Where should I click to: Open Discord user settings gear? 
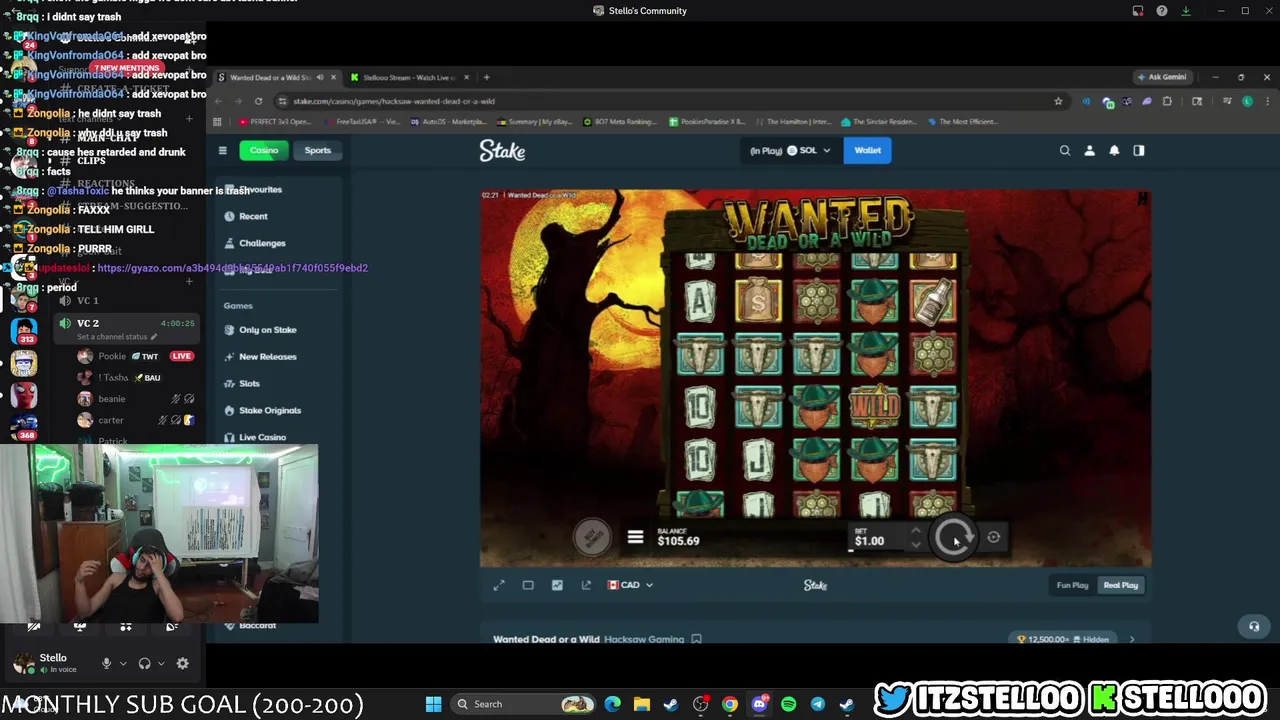tap(182, 663)
